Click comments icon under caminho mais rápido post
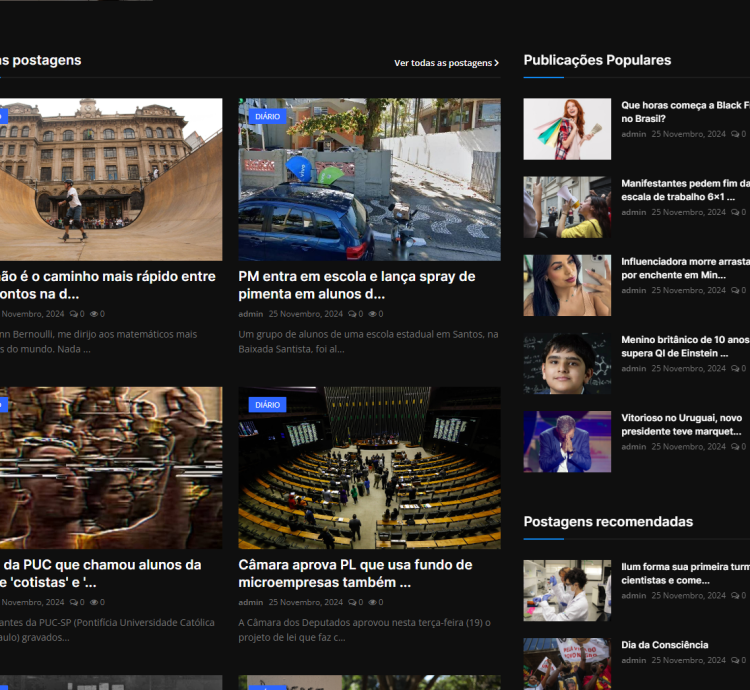This screenshot has height=690, width=750. [74, 314]
